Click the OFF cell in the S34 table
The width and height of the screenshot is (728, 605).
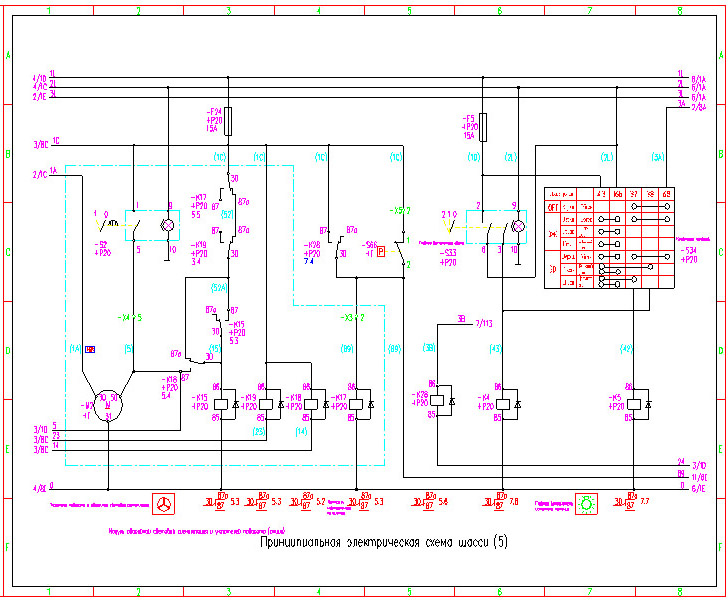coord(553,207)
